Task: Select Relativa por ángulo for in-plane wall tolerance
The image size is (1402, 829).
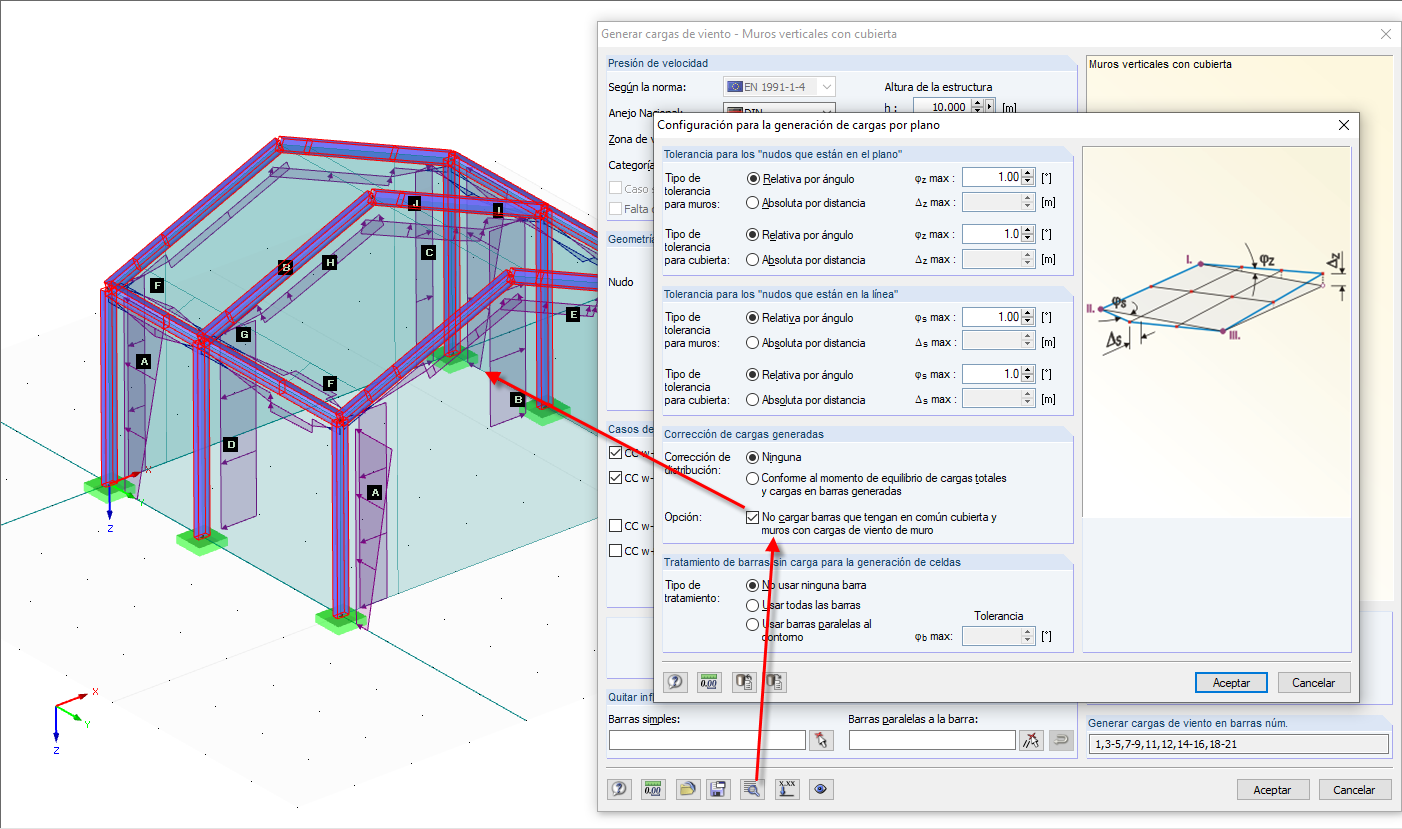Action: [x=753, y=178]
